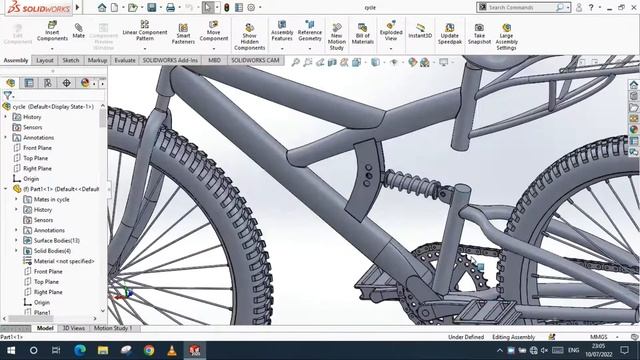The image size is (640, 360).
Task: Open the Layout tab
Action: pos(44,60)
